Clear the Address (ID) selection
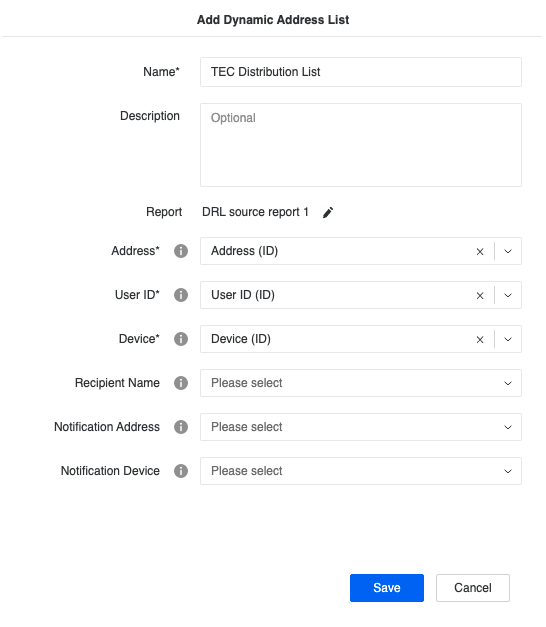 (480, 252)
